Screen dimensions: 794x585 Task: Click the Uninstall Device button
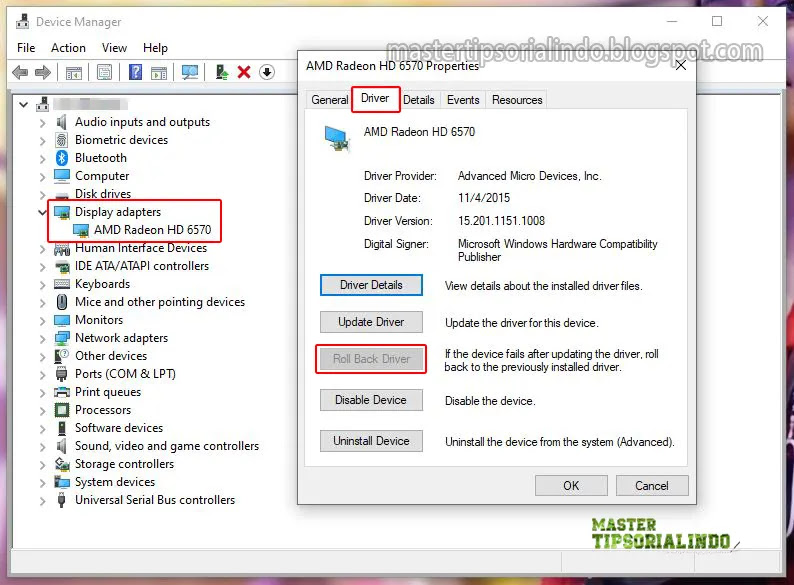coord(371,441)
